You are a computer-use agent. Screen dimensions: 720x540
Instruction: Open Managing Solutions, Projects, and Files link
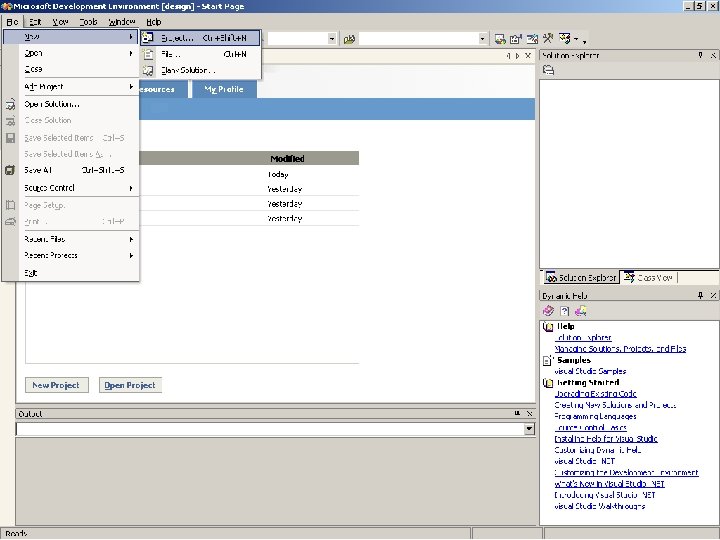[x=620, y=349]
